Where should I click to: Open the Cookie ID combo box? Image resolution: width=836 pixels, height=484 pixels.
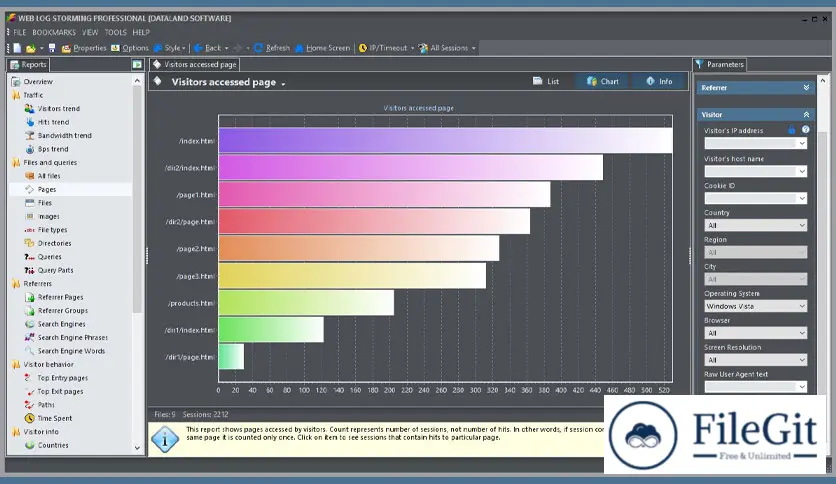pos(755,198)
